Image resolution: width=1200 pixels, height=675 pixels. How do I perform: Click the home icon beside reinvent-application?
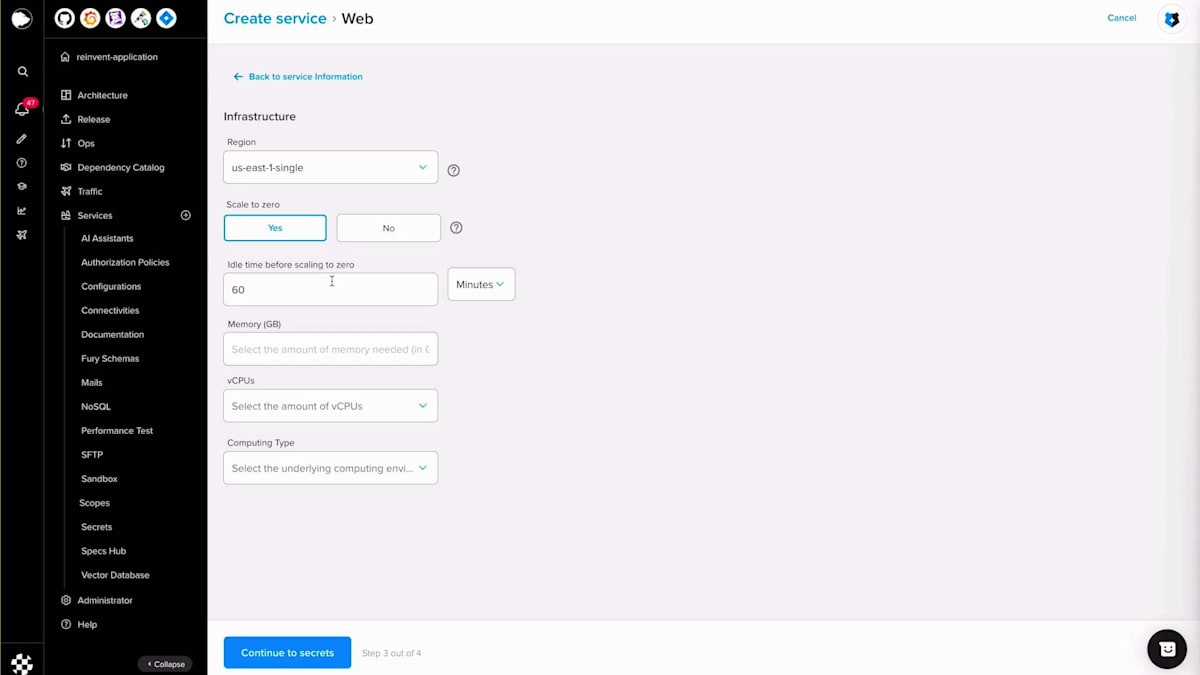(65, 57)
